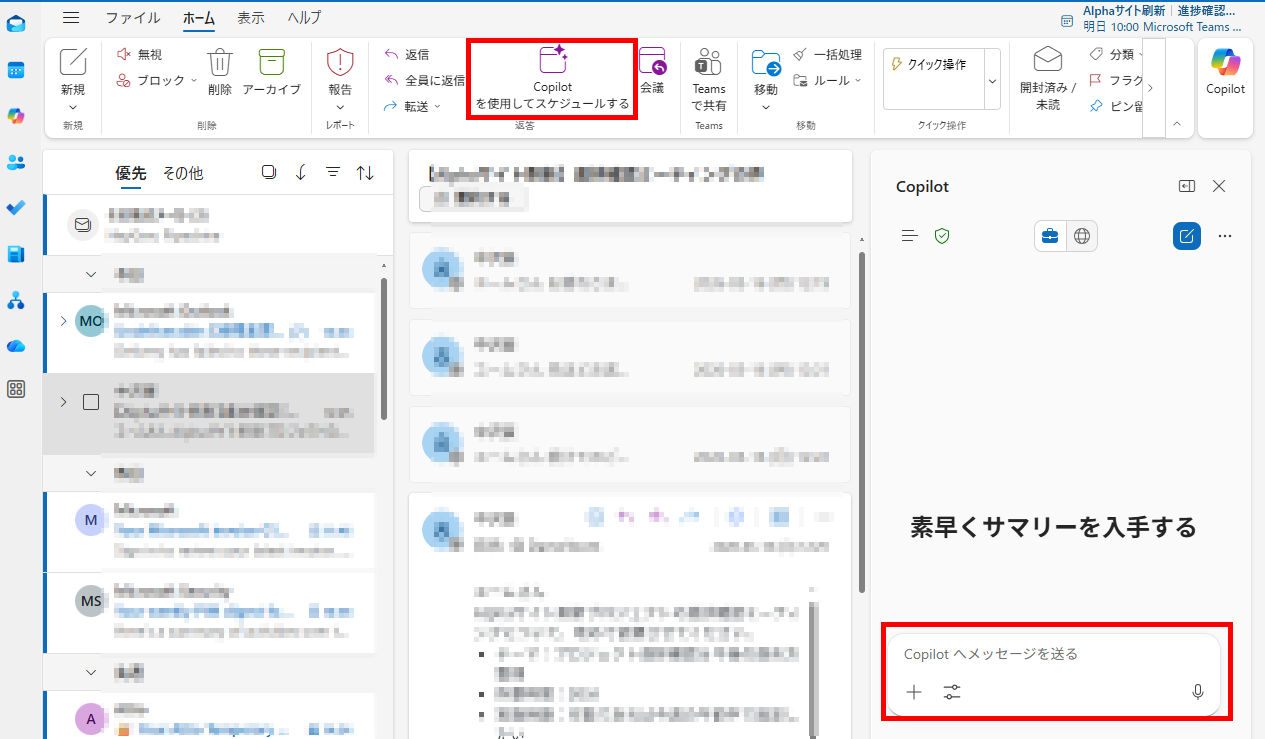The height and width of the screenshot is (739, 1265).
Task: Switch to the その他 inbox tab
Action: click(x=183, y=173)
